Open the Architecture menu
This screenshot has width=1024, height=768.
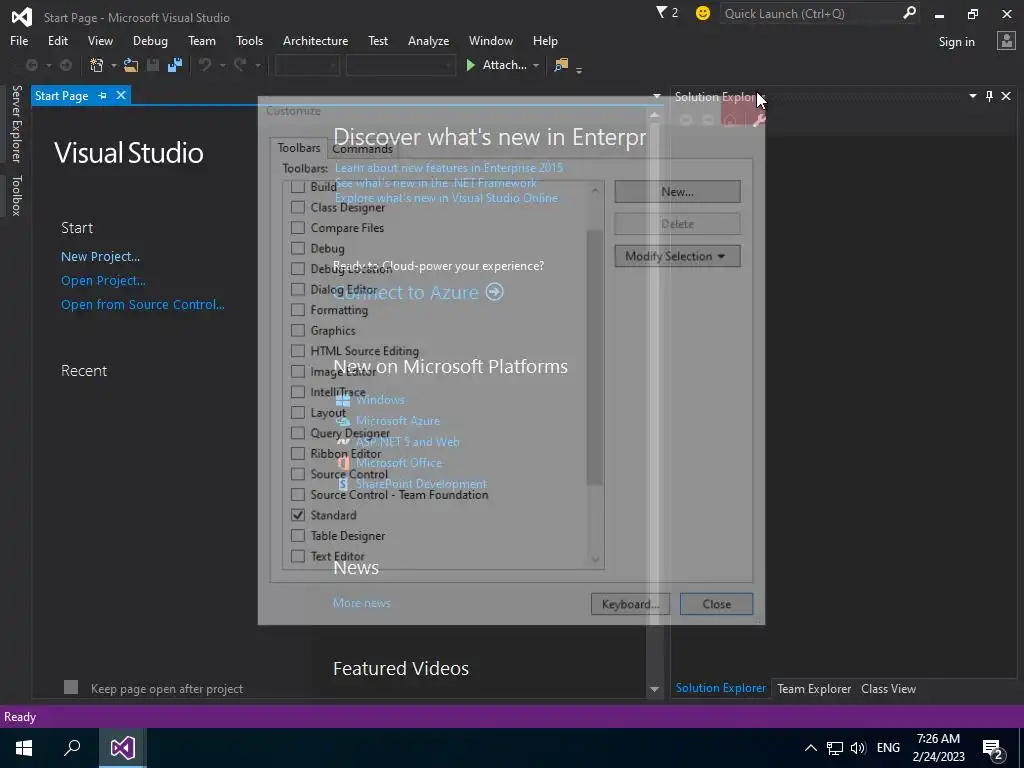(x=315, y=40)
